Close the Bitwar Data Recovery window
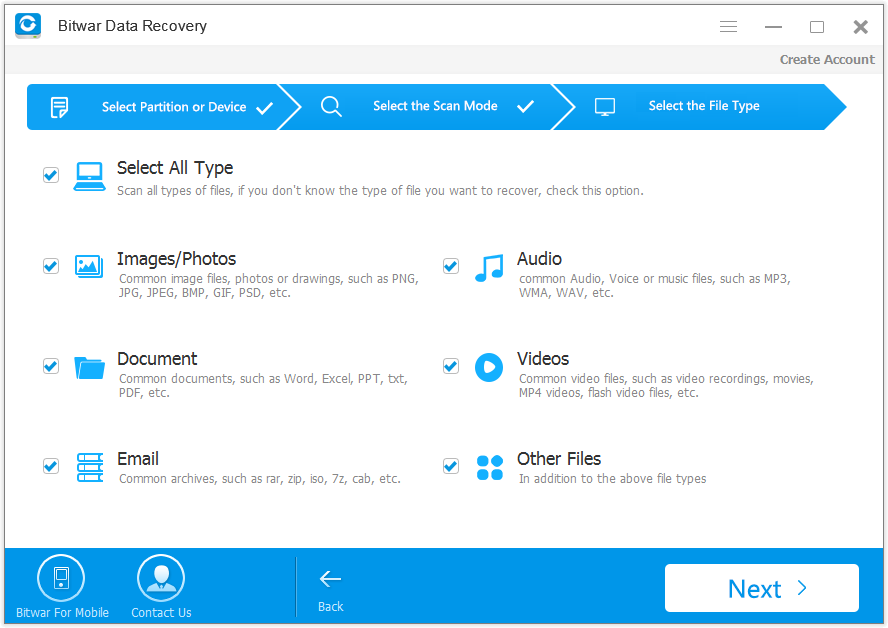This screenshot has width=888, height=628. (860, 27)
